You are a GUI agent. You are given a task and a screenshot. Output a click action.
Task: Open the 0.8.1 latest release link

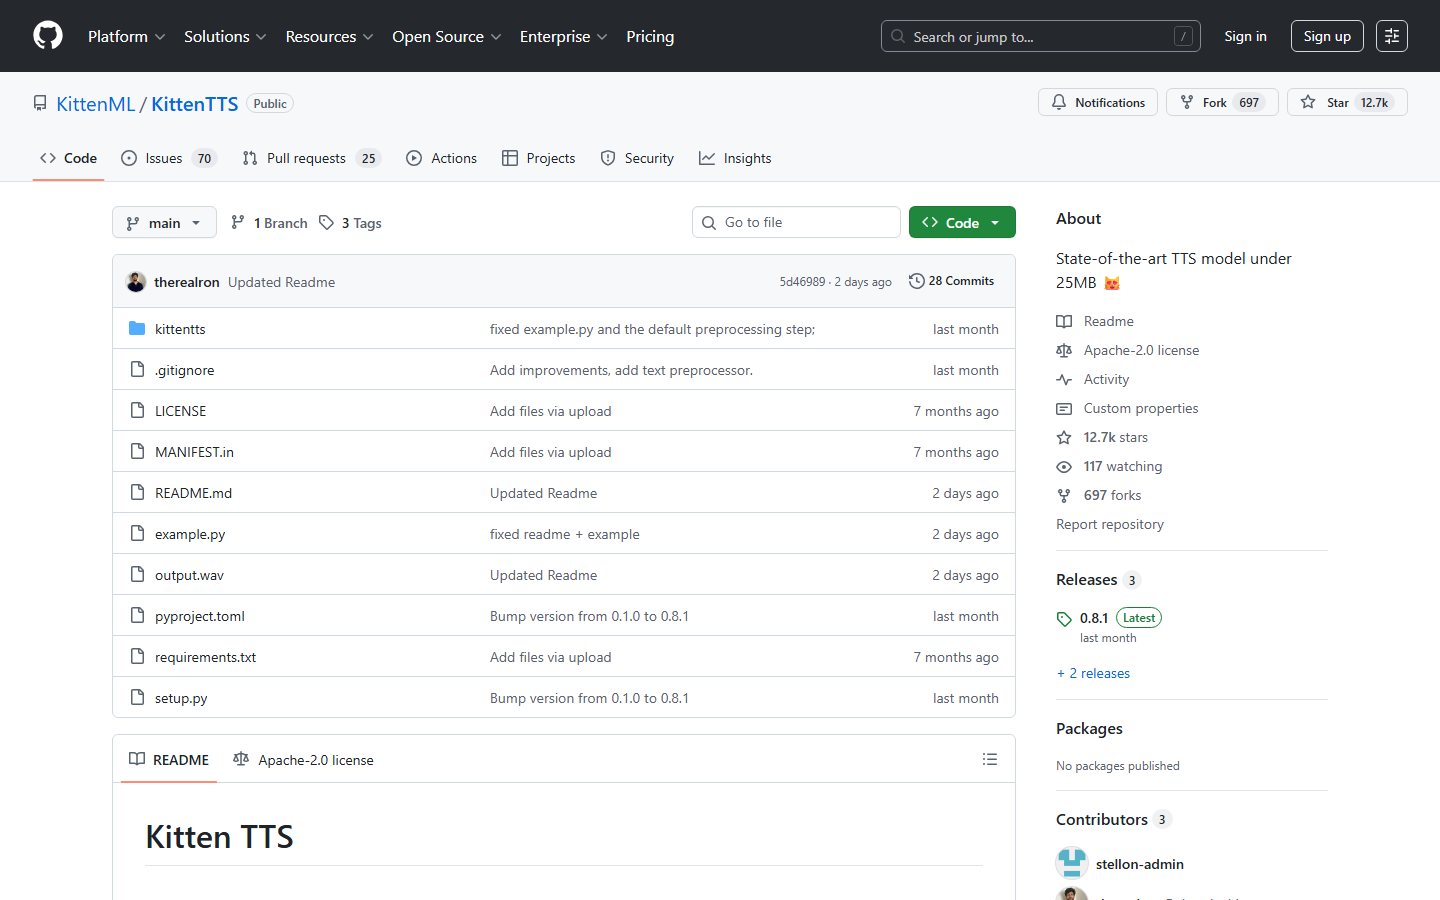click(x=1092, y=617)
